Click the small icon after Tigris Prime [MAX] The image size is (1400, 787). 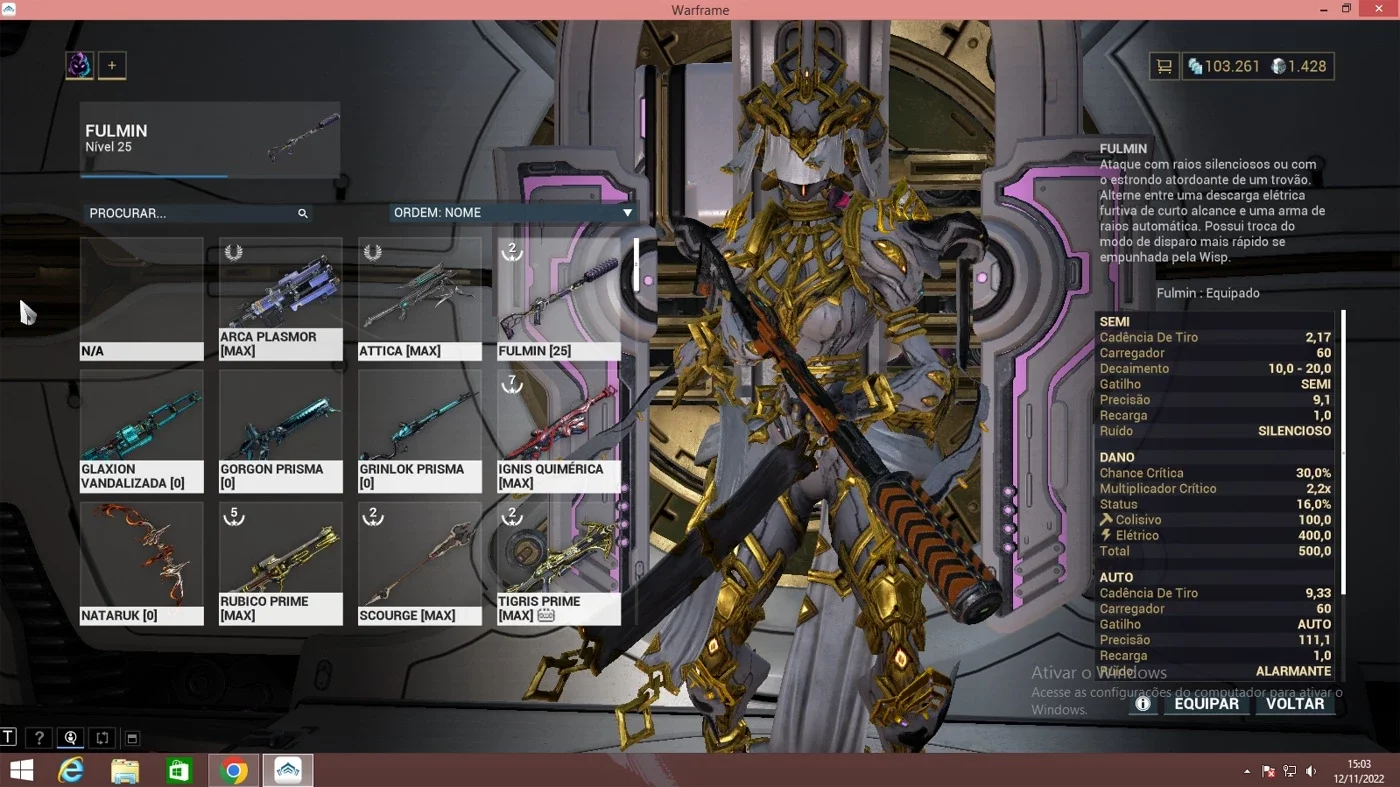click(x=546, y=616)
